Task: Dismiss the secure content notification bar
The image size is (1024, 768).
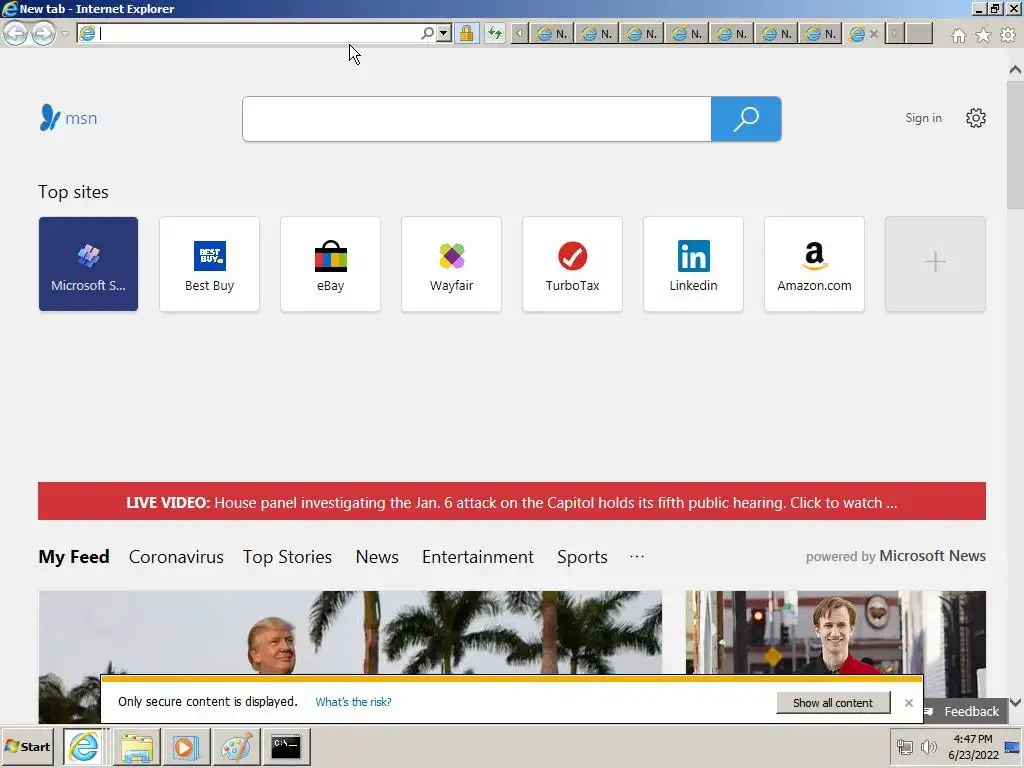Action: click(x=908, y=703)
